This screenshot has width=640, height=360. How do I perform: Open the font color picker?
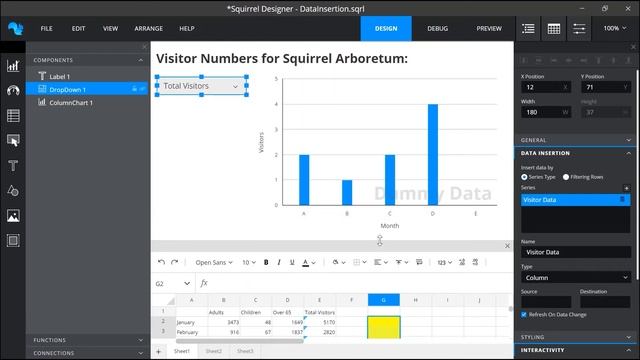[309, 262]
